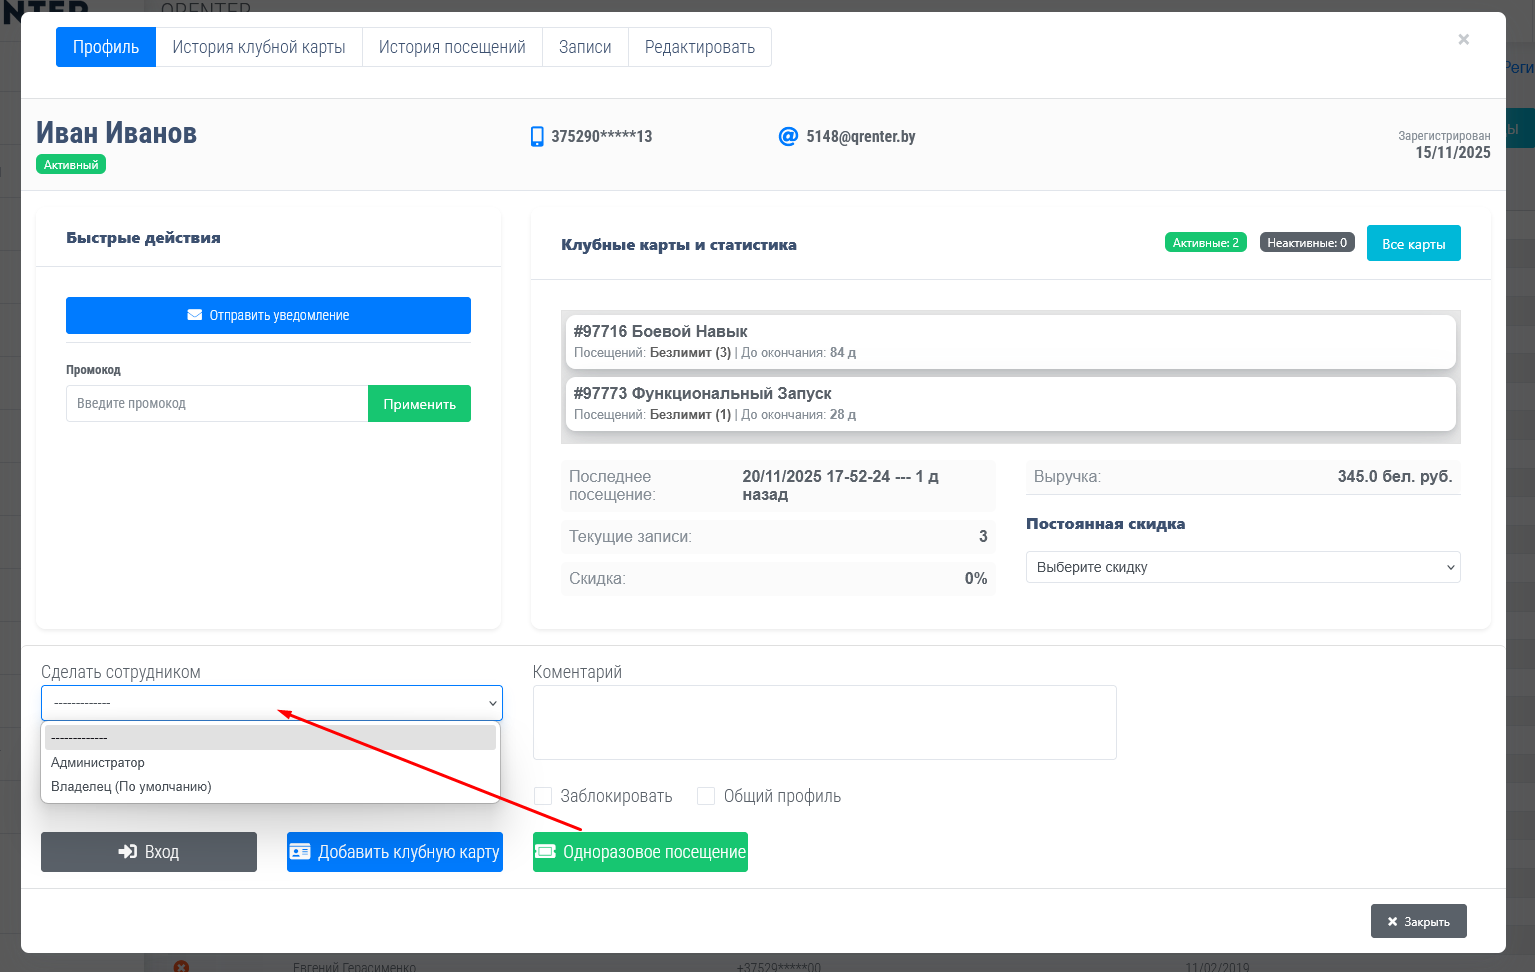
Task: Open the Выберите скидку dropdown
Action: point(1242,567)
